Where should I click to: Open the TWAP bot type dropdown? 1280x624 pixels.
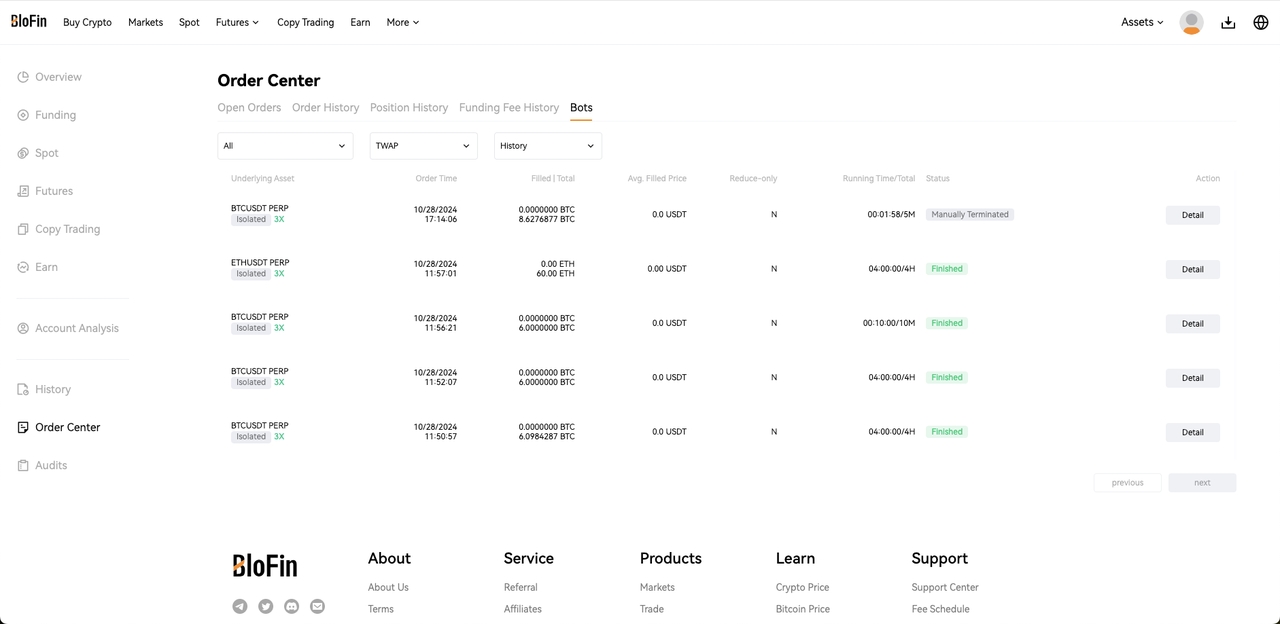pyautogui.click(x=424, y=146)
